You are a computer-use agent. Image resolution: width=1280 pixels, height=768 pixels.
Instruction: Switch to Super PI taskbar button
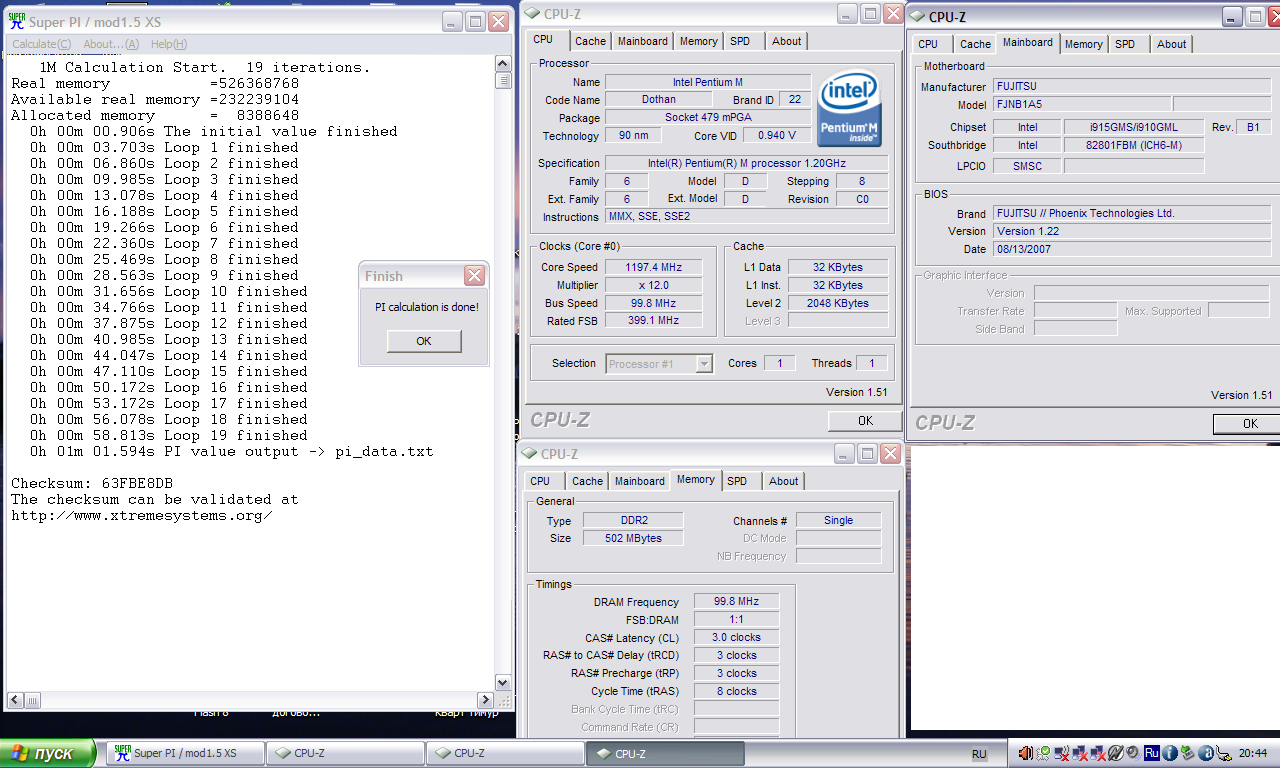(187, 753)
